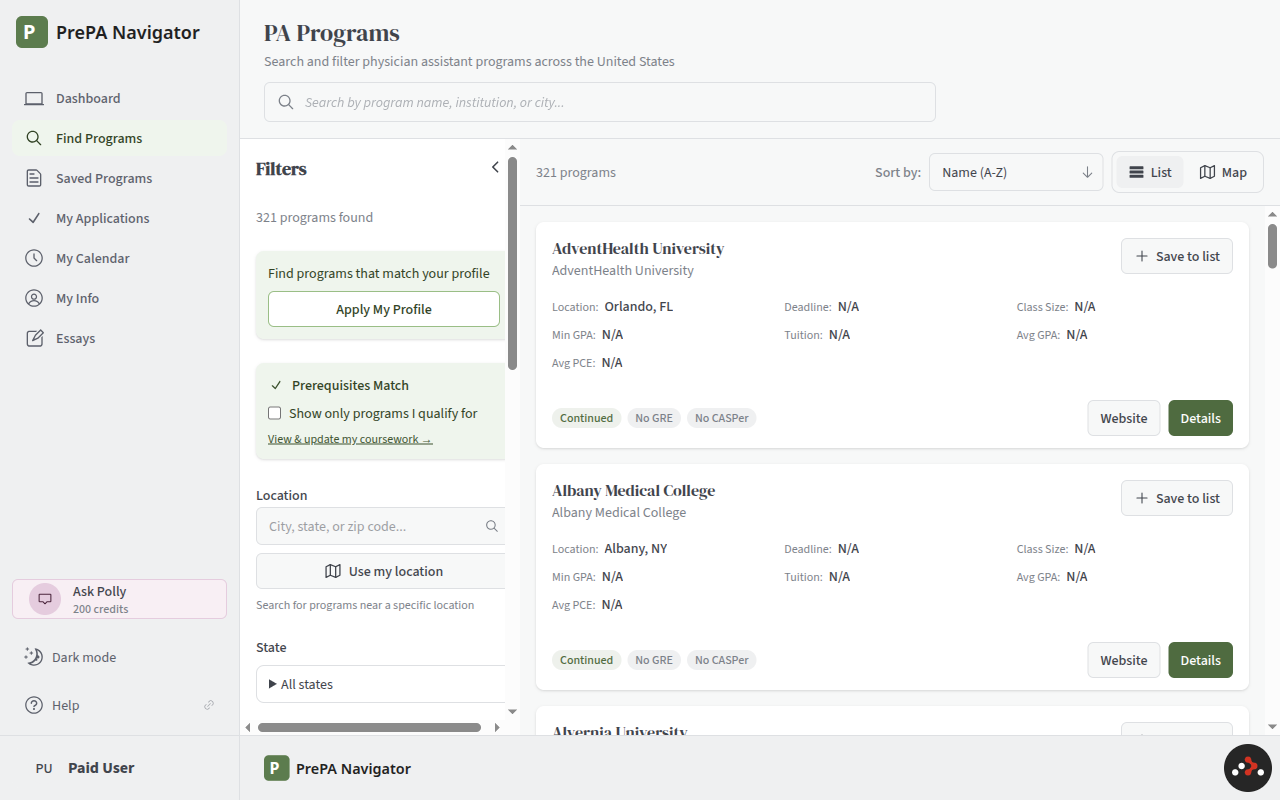The width and height of the screenshot is (1280, 800).
Task: Click the My Calendar clock icon
Action: 34,258
